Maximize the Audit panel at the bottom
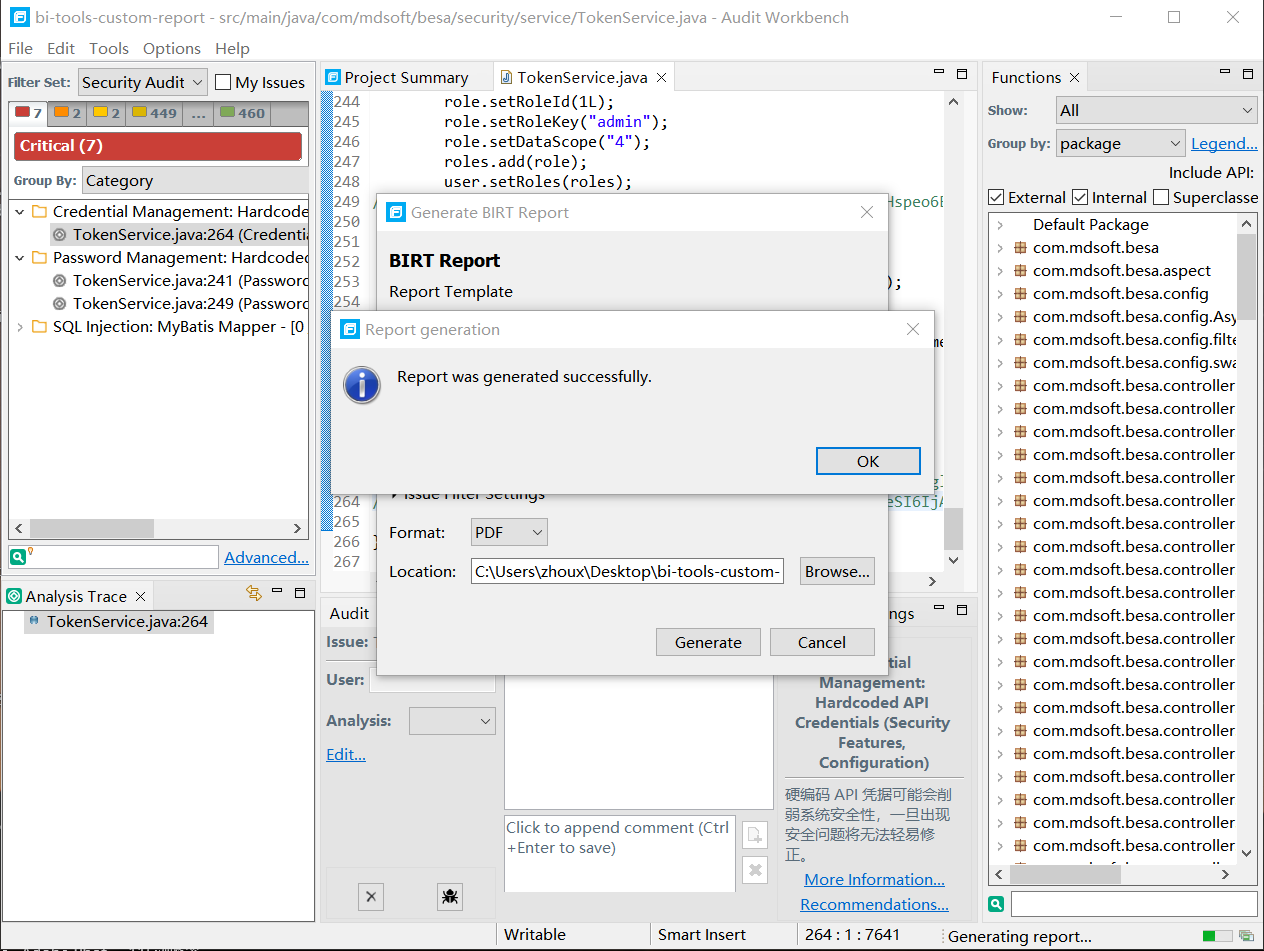 coord(962,610)
